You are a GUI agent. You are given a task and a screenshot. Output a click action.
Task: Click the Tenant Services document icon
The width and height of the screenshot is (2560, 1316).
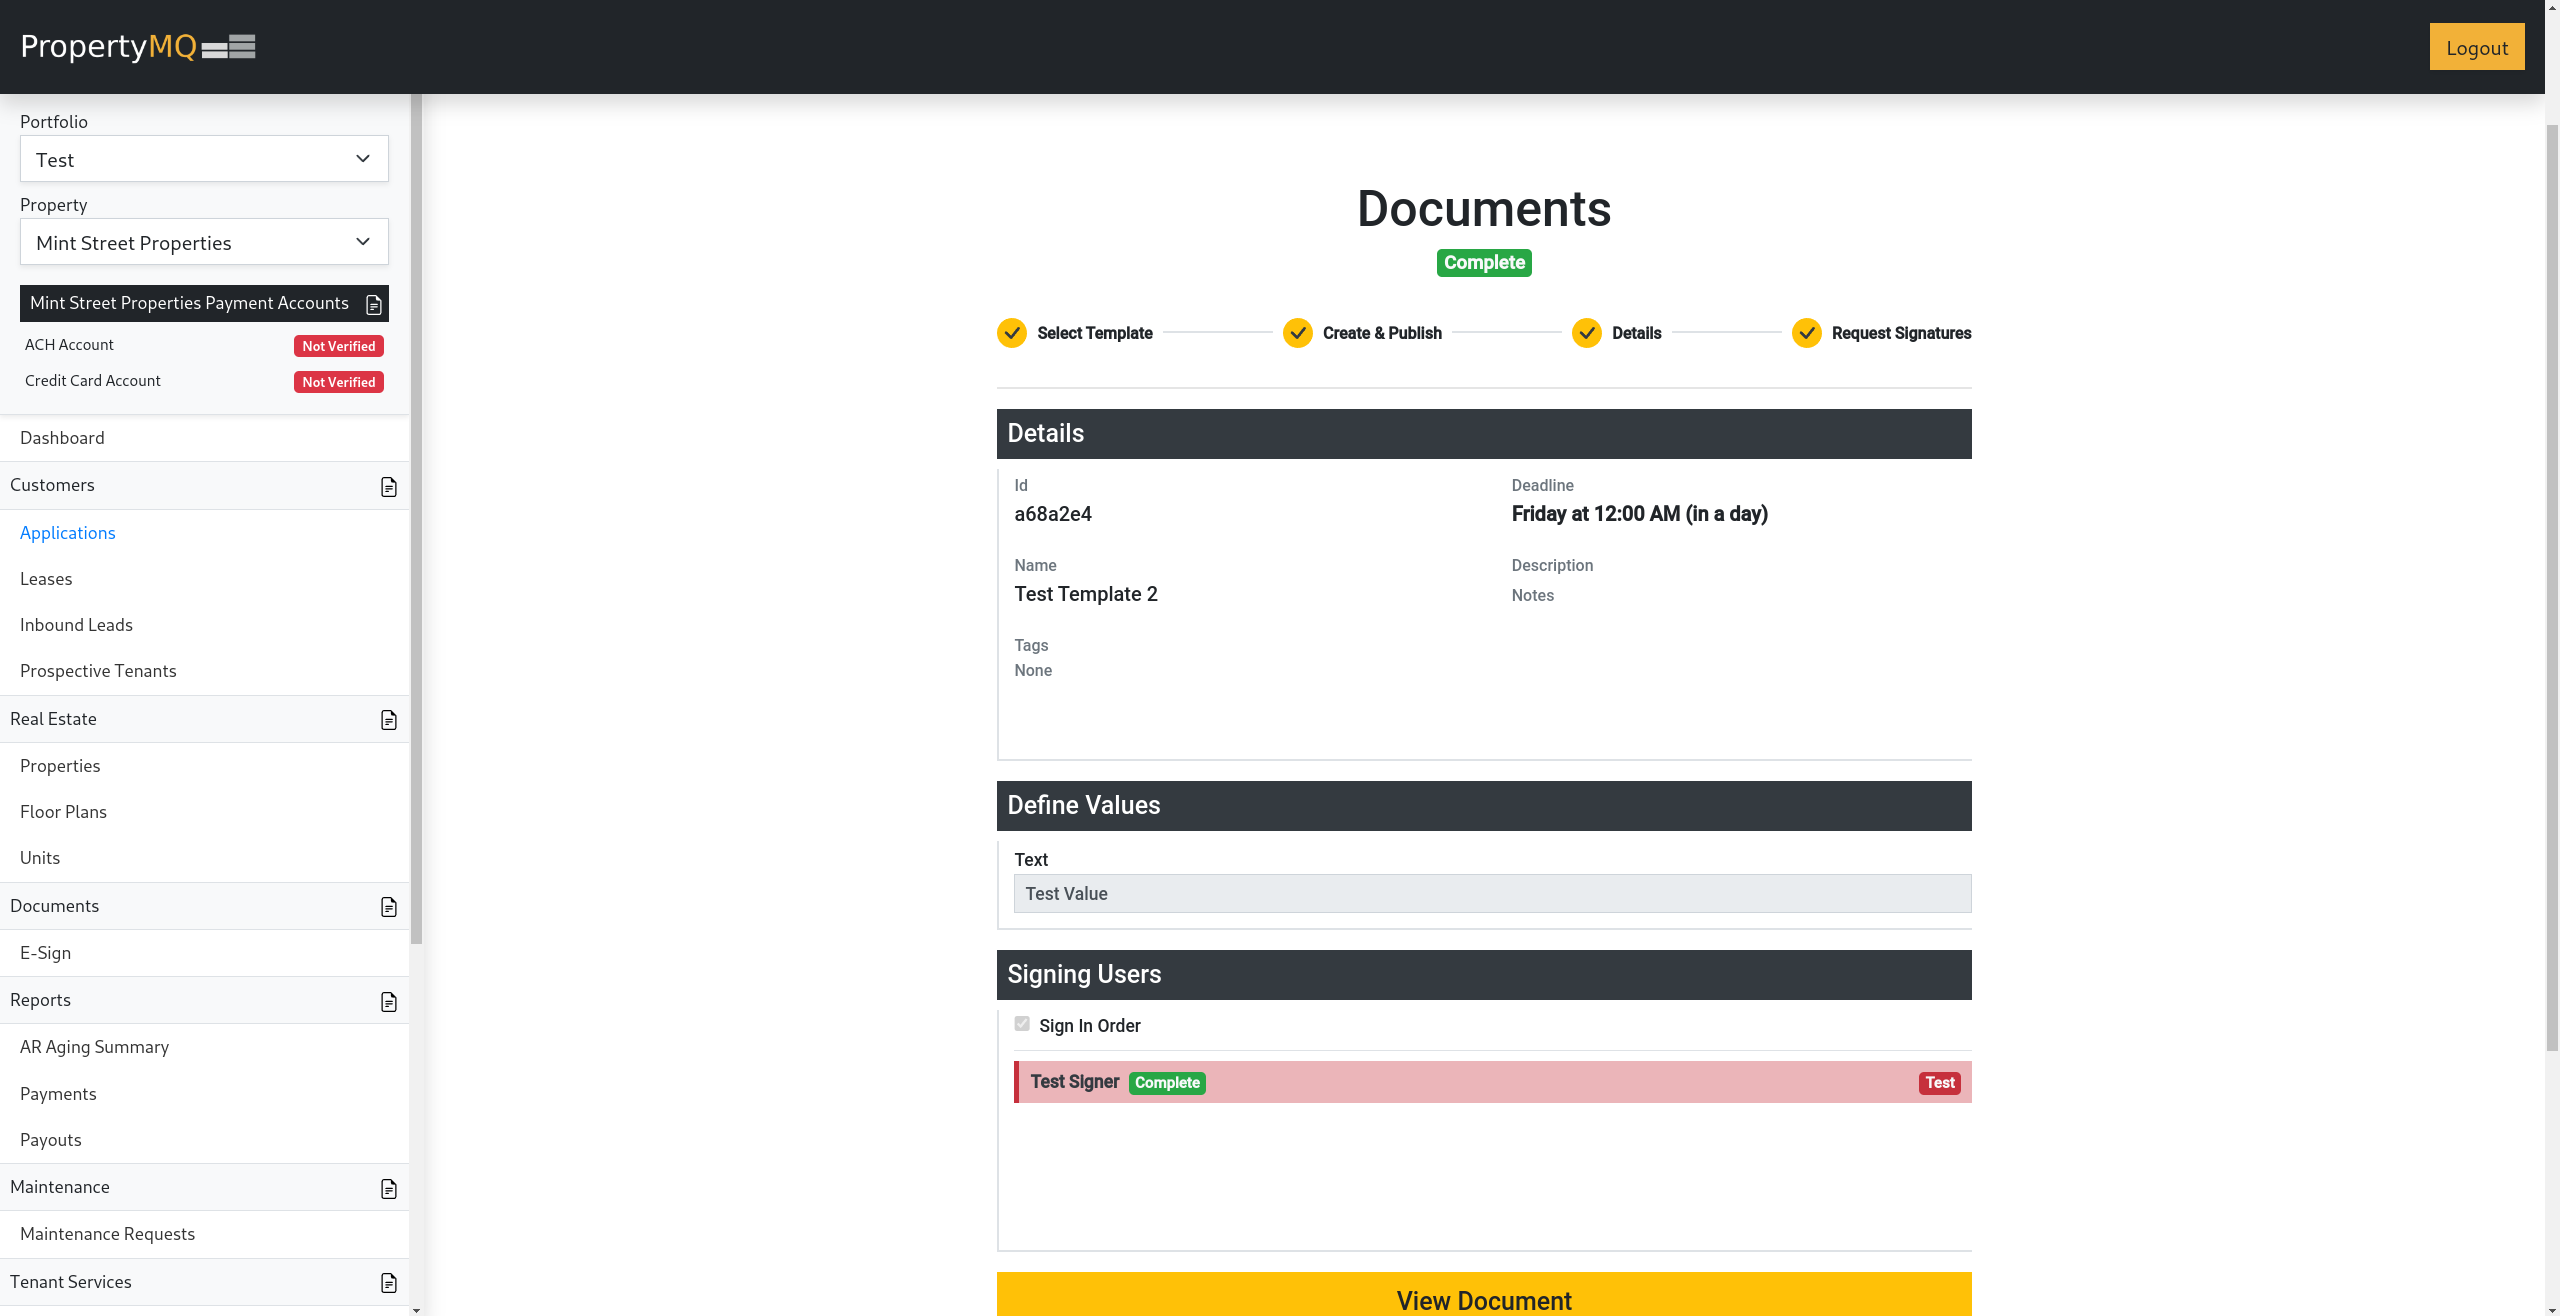click(x=388, y=1283)
